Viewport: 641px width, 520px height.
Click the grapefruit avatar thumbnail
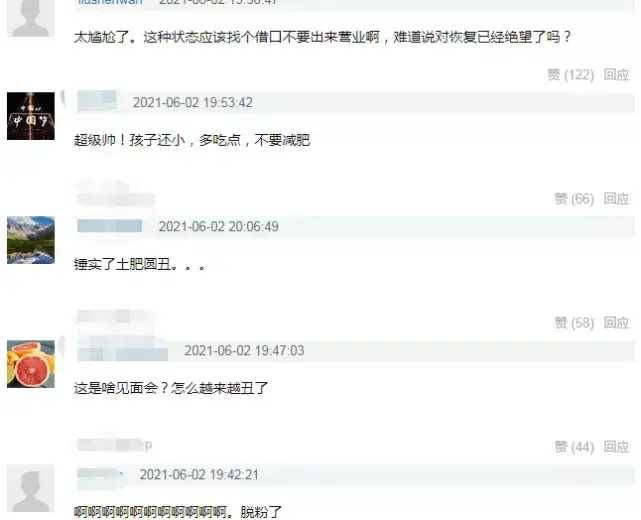click(31, 364)
